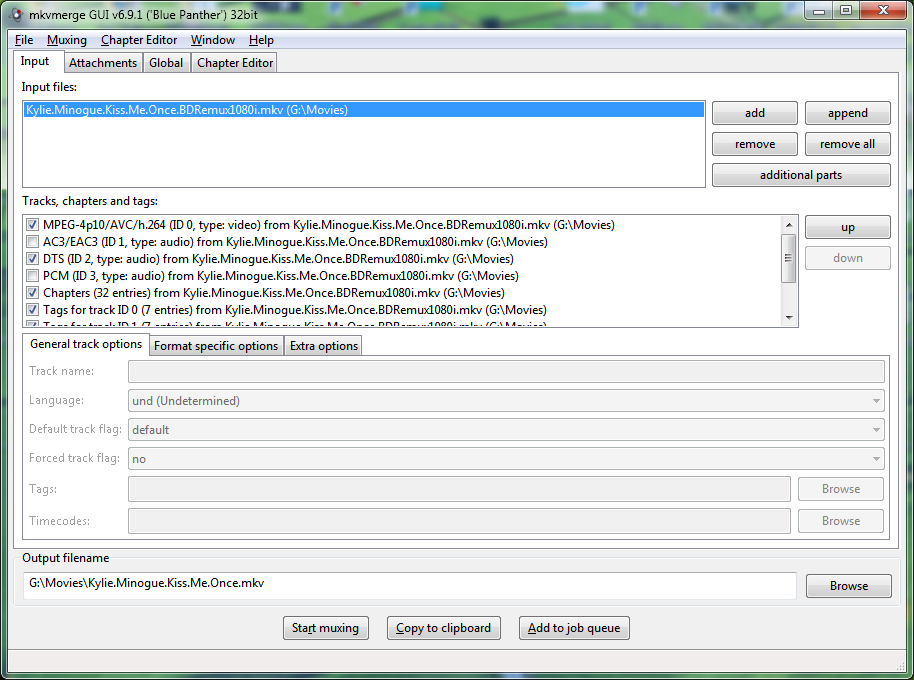This screenshot has width=914, height=680.
Task: Open the File menu
Action: pyautogui.click(x=24, y=40)
